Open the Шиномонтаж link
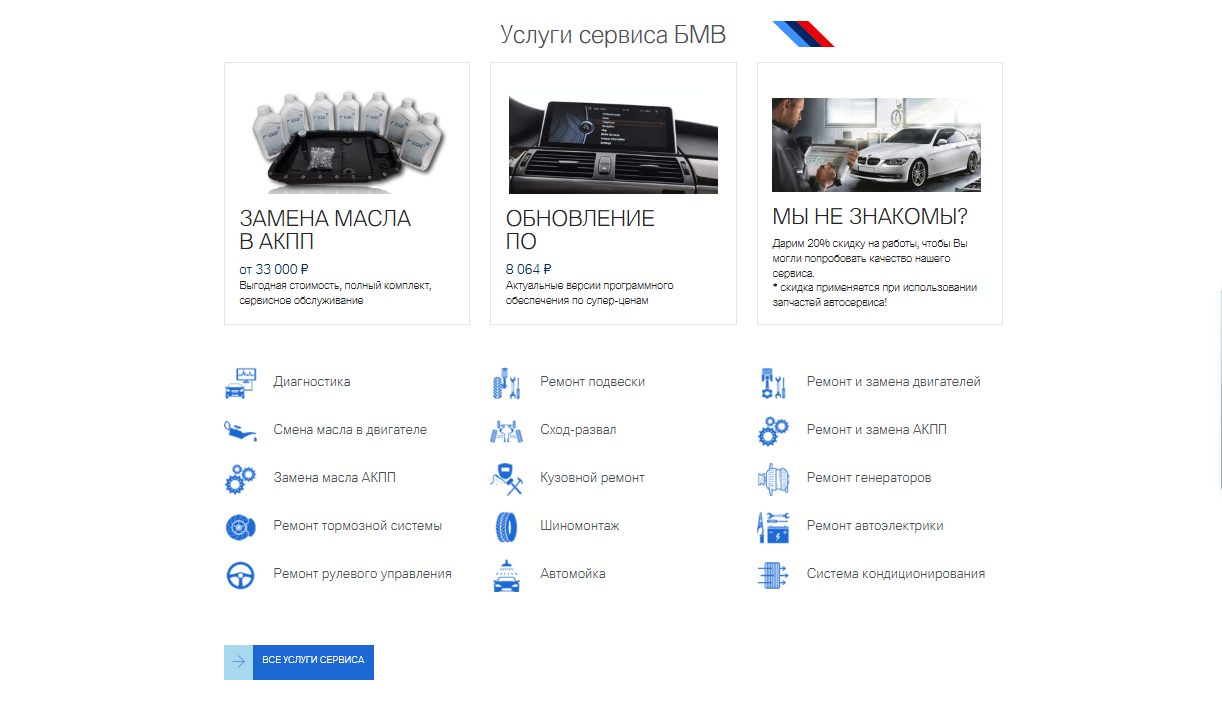The height and width of the screenshot is (706, 1222). click(x=580, y=526)
